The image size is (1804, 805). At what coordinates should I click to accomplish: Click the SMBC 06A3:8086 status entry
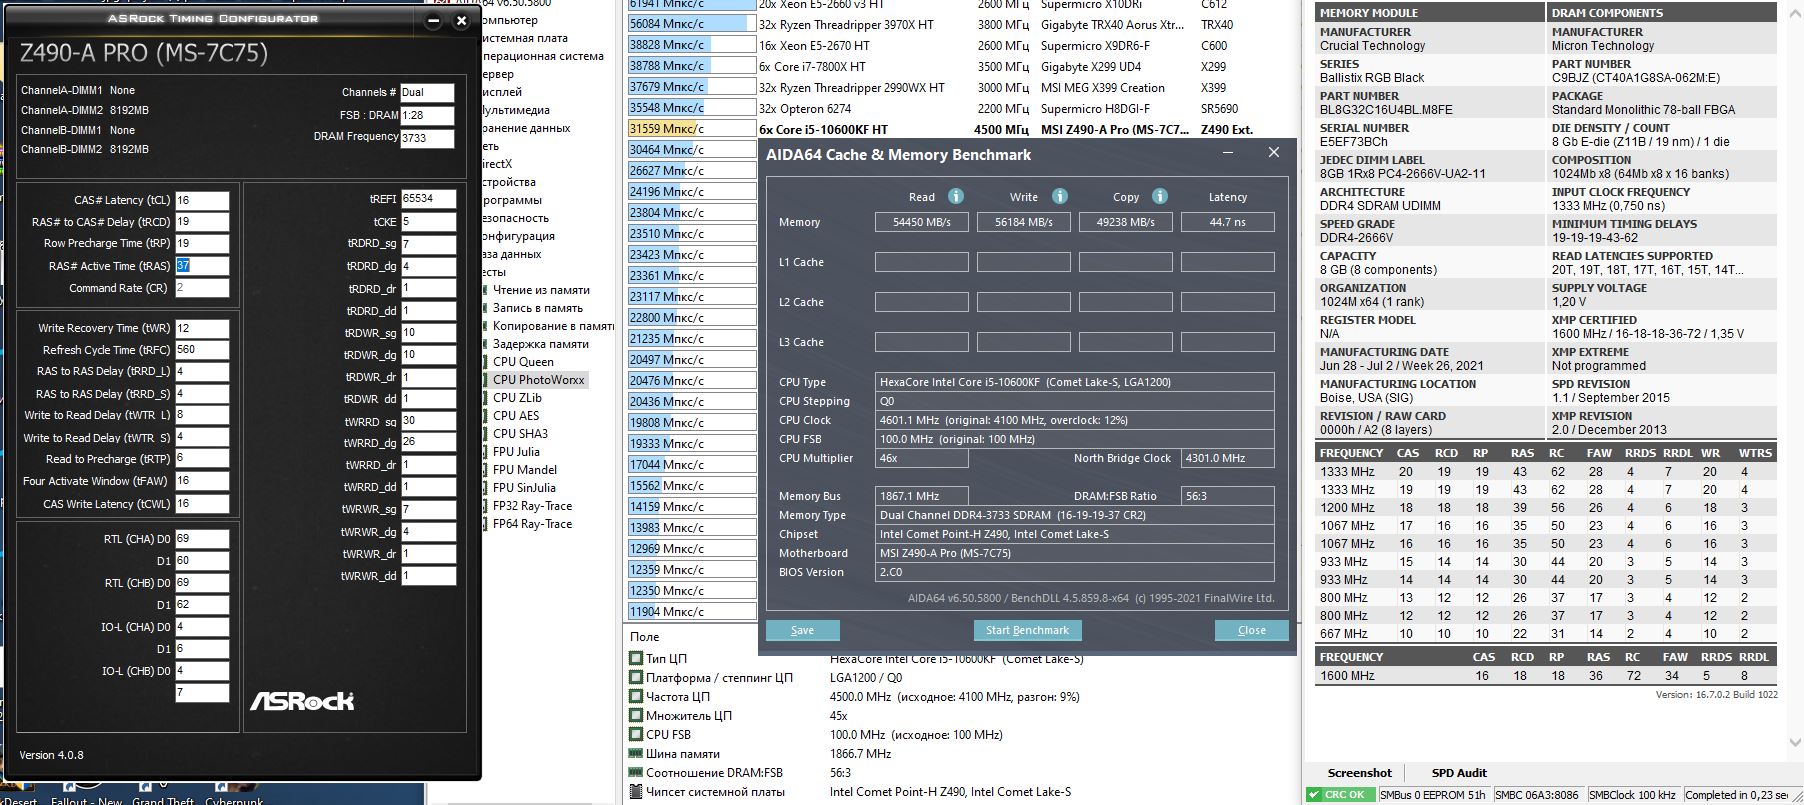tap(1537, 795)
